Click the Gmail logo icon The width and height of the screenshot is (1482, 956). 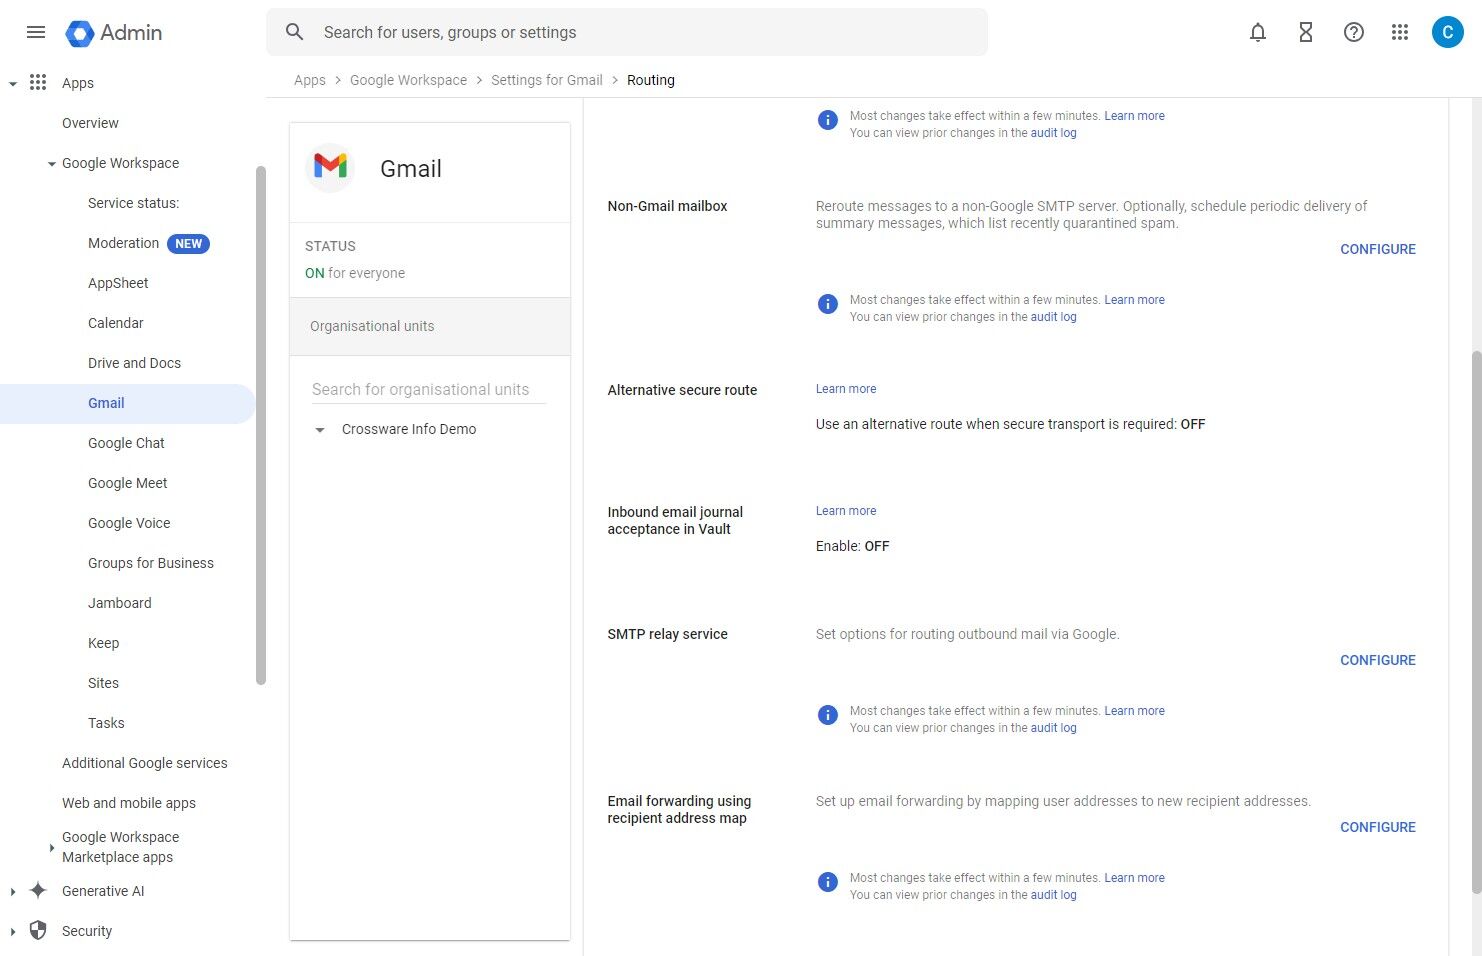330,167
